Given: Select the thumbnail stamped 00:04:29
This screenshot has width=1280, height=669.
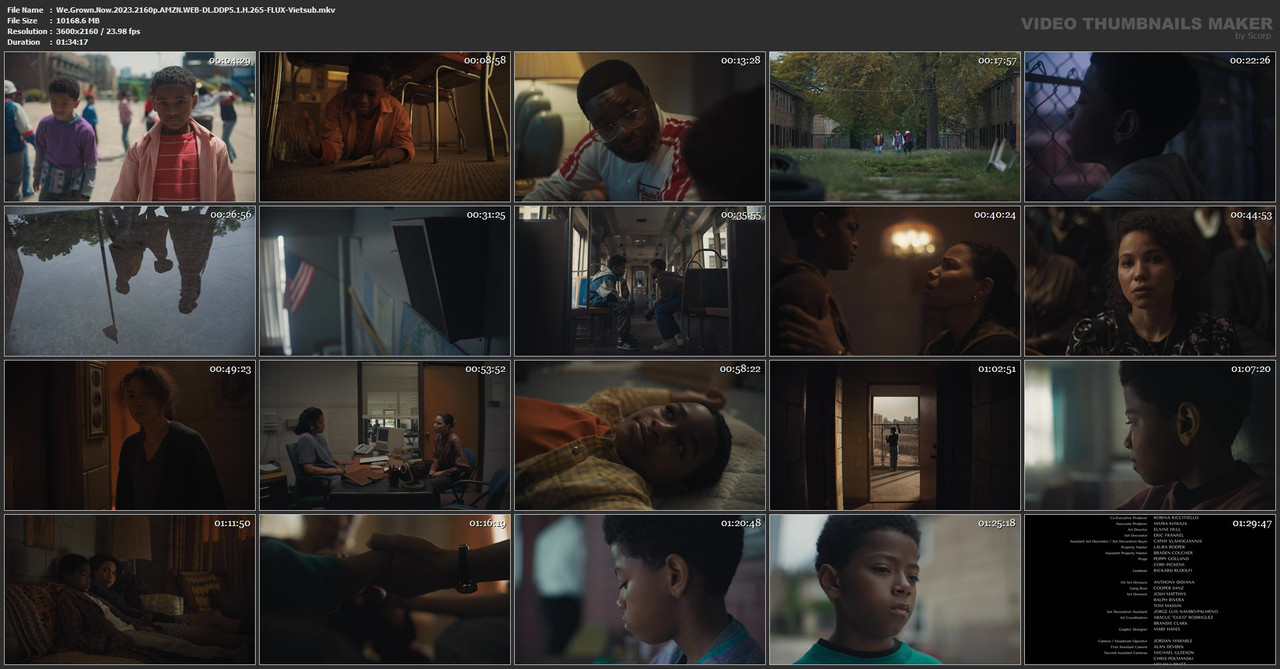Looking at the screenshot, I should pyautogui.click(x=130, y=127).
